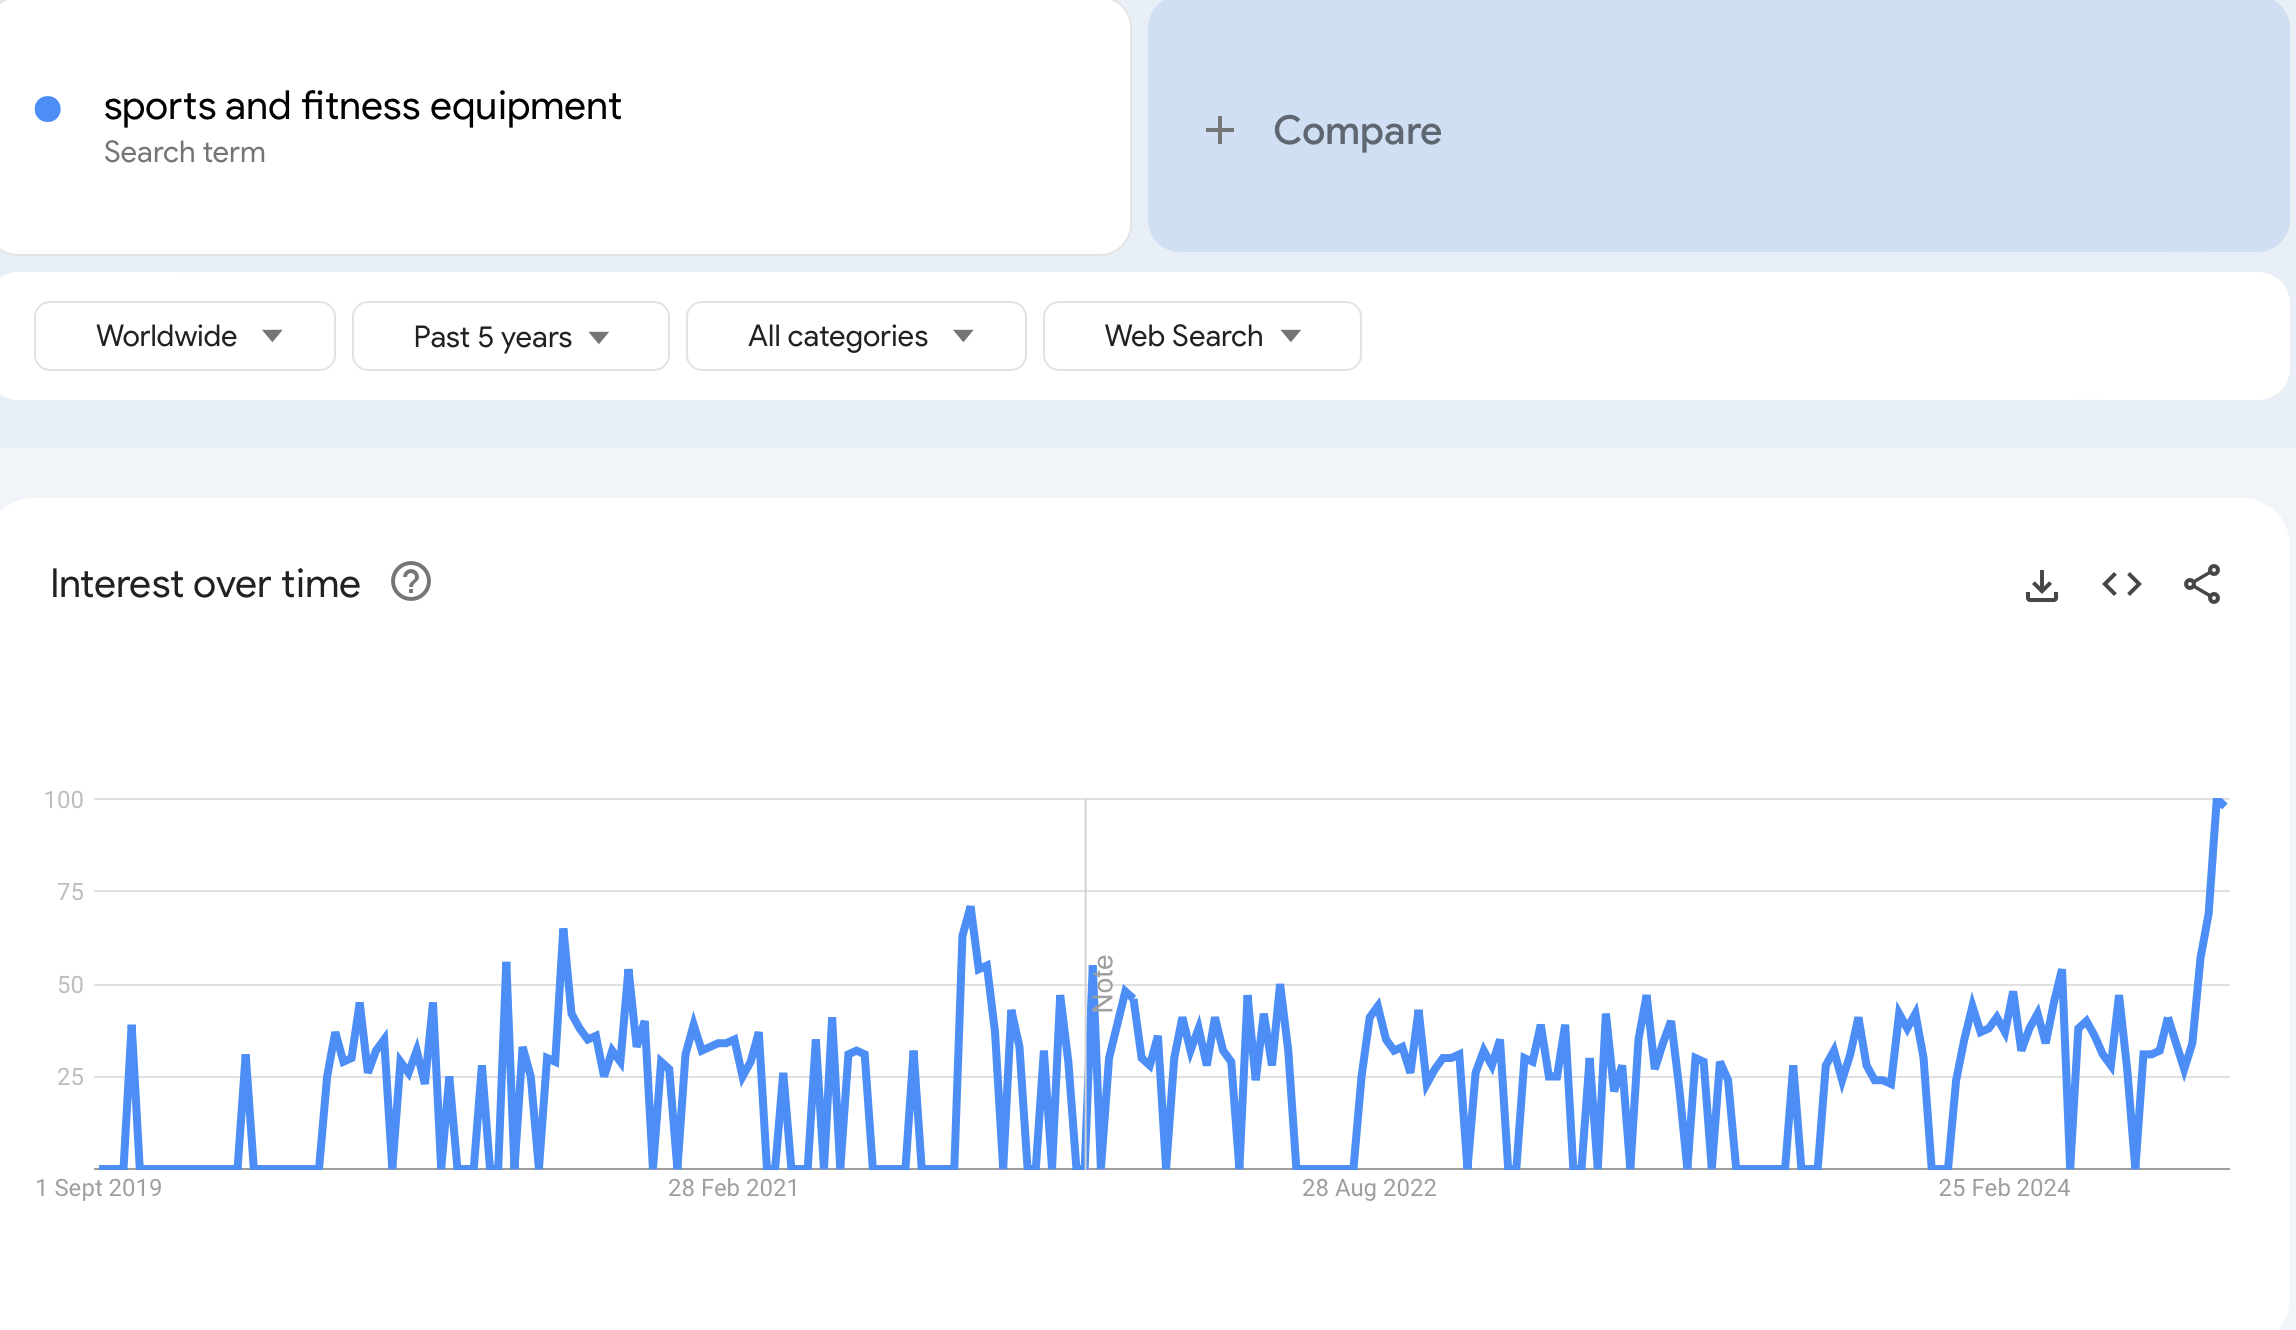Expand the All categories filter dropdown
2296x1330 pixels.
pos(857,334)
